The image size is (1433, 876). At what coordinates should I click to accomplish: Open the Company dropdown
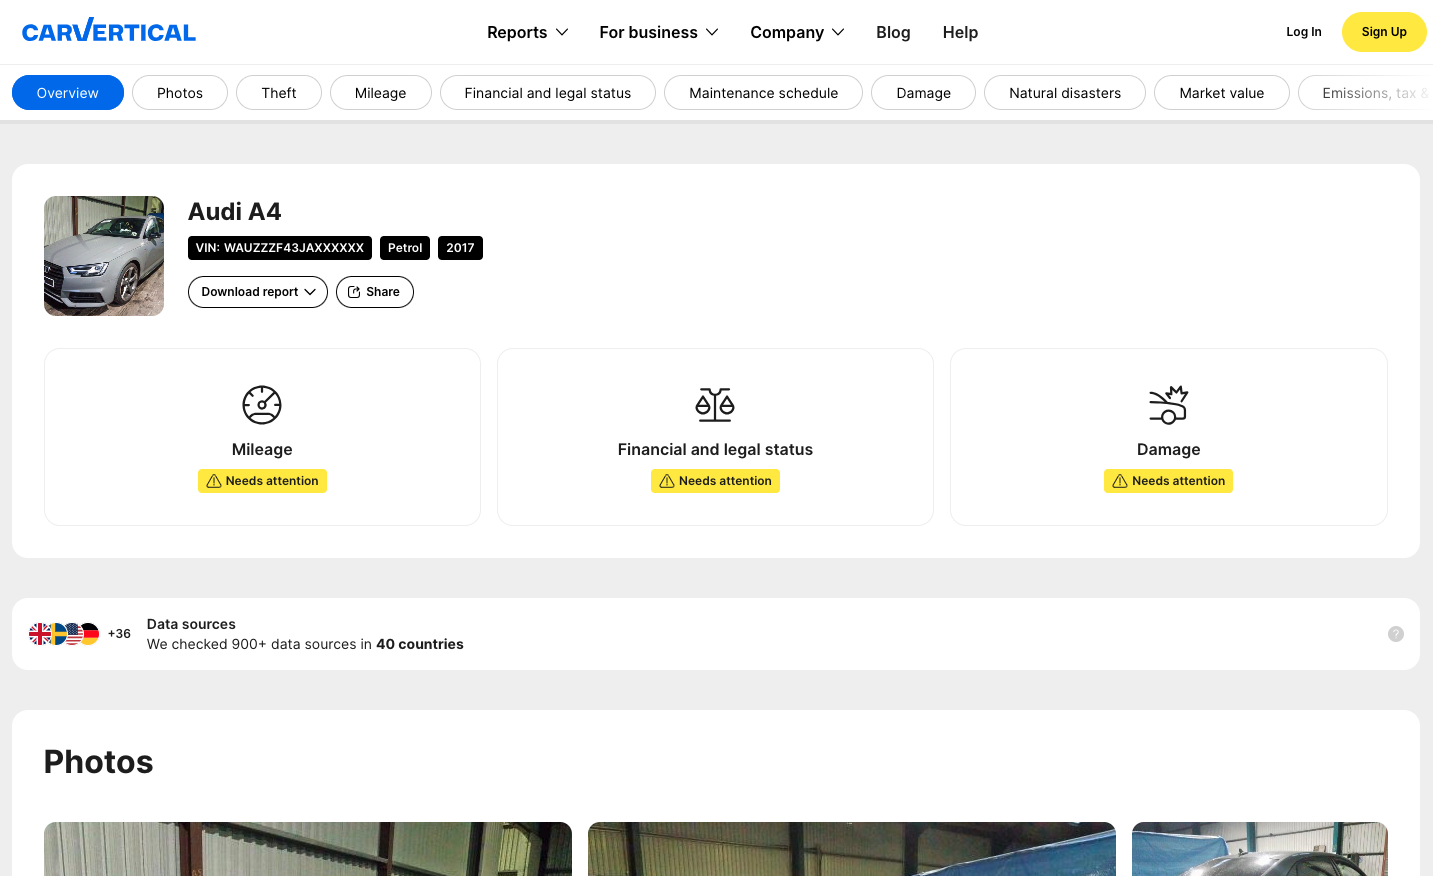point(797,32)
